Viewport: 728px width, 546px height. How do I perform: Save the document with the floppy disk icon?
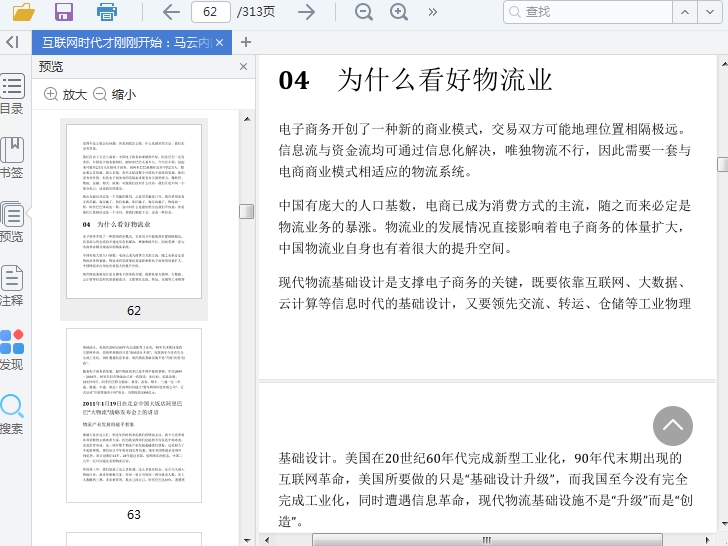tap(64, 12)
